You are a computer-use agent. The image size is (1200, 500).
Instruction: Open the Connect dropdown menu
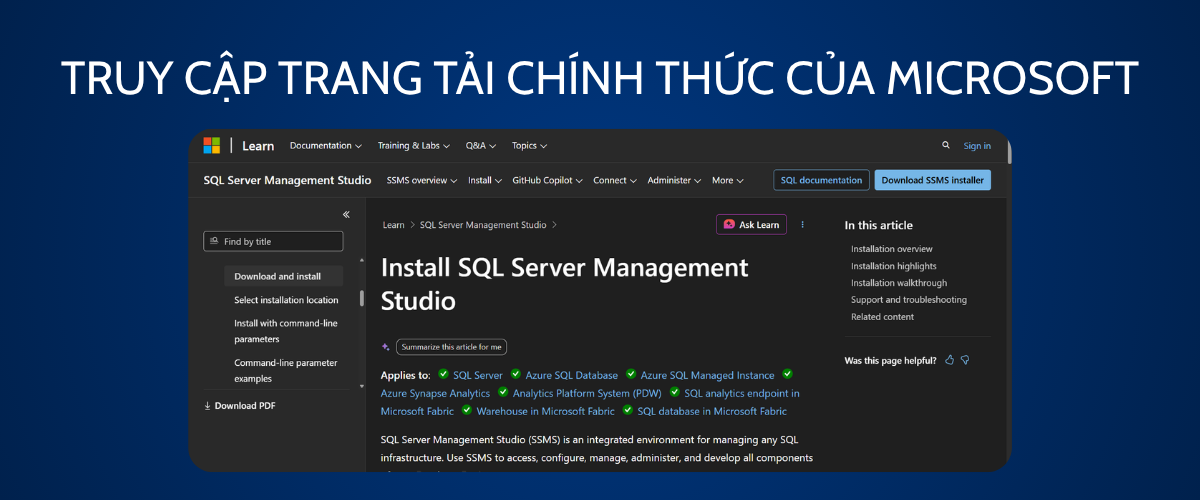(615, 181)
